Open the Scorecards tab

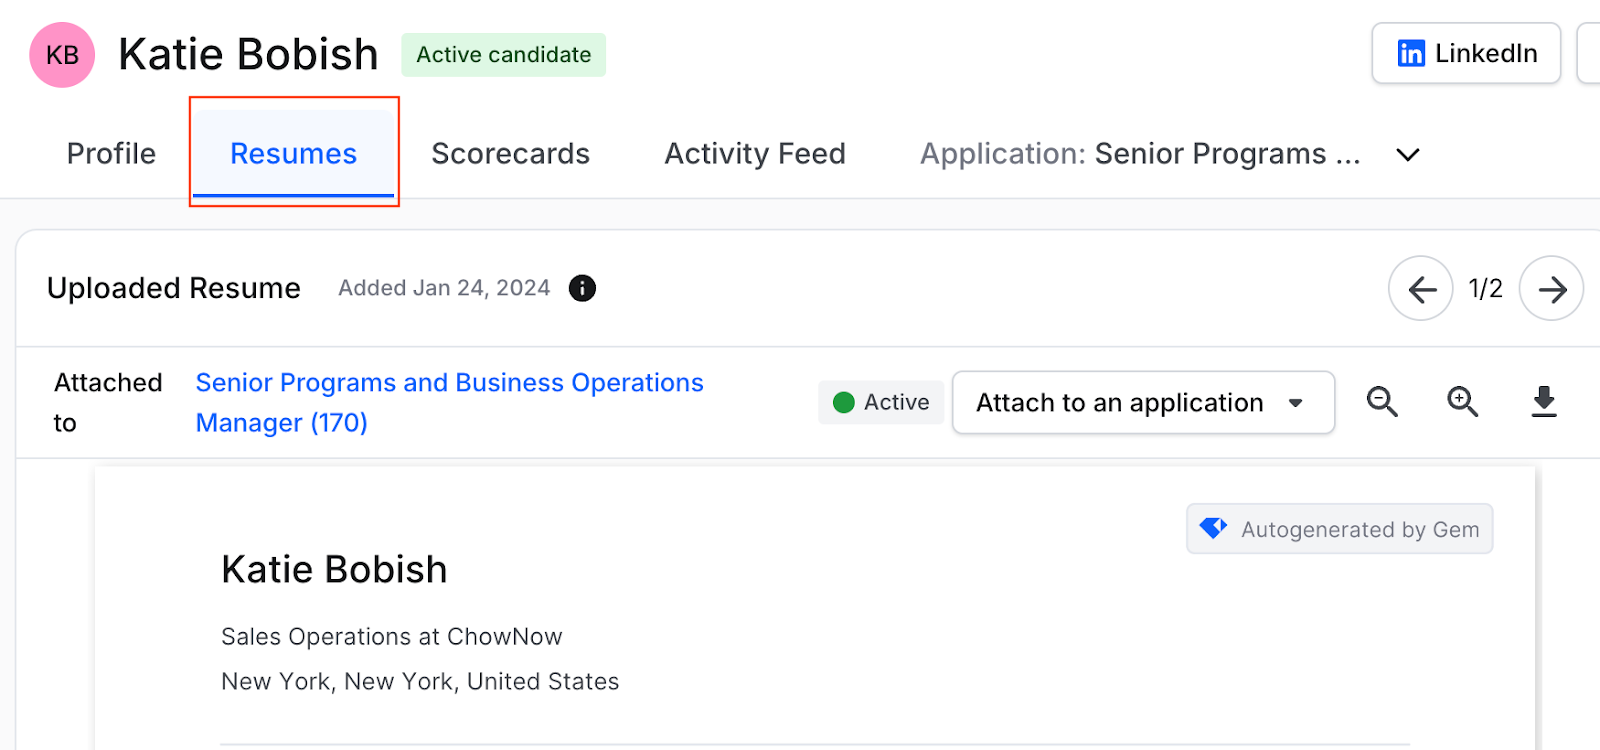510,154
